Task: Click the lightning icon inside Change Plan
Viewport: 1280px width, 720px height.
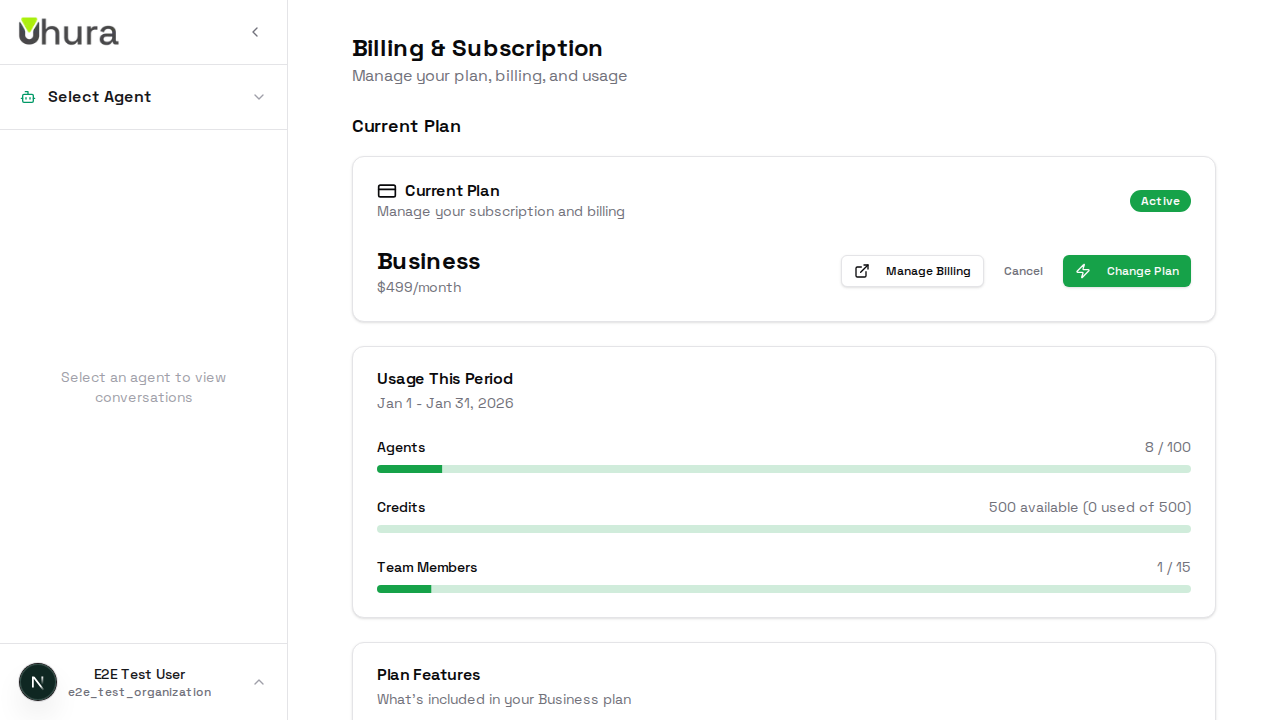Action: coord(1083,271)
